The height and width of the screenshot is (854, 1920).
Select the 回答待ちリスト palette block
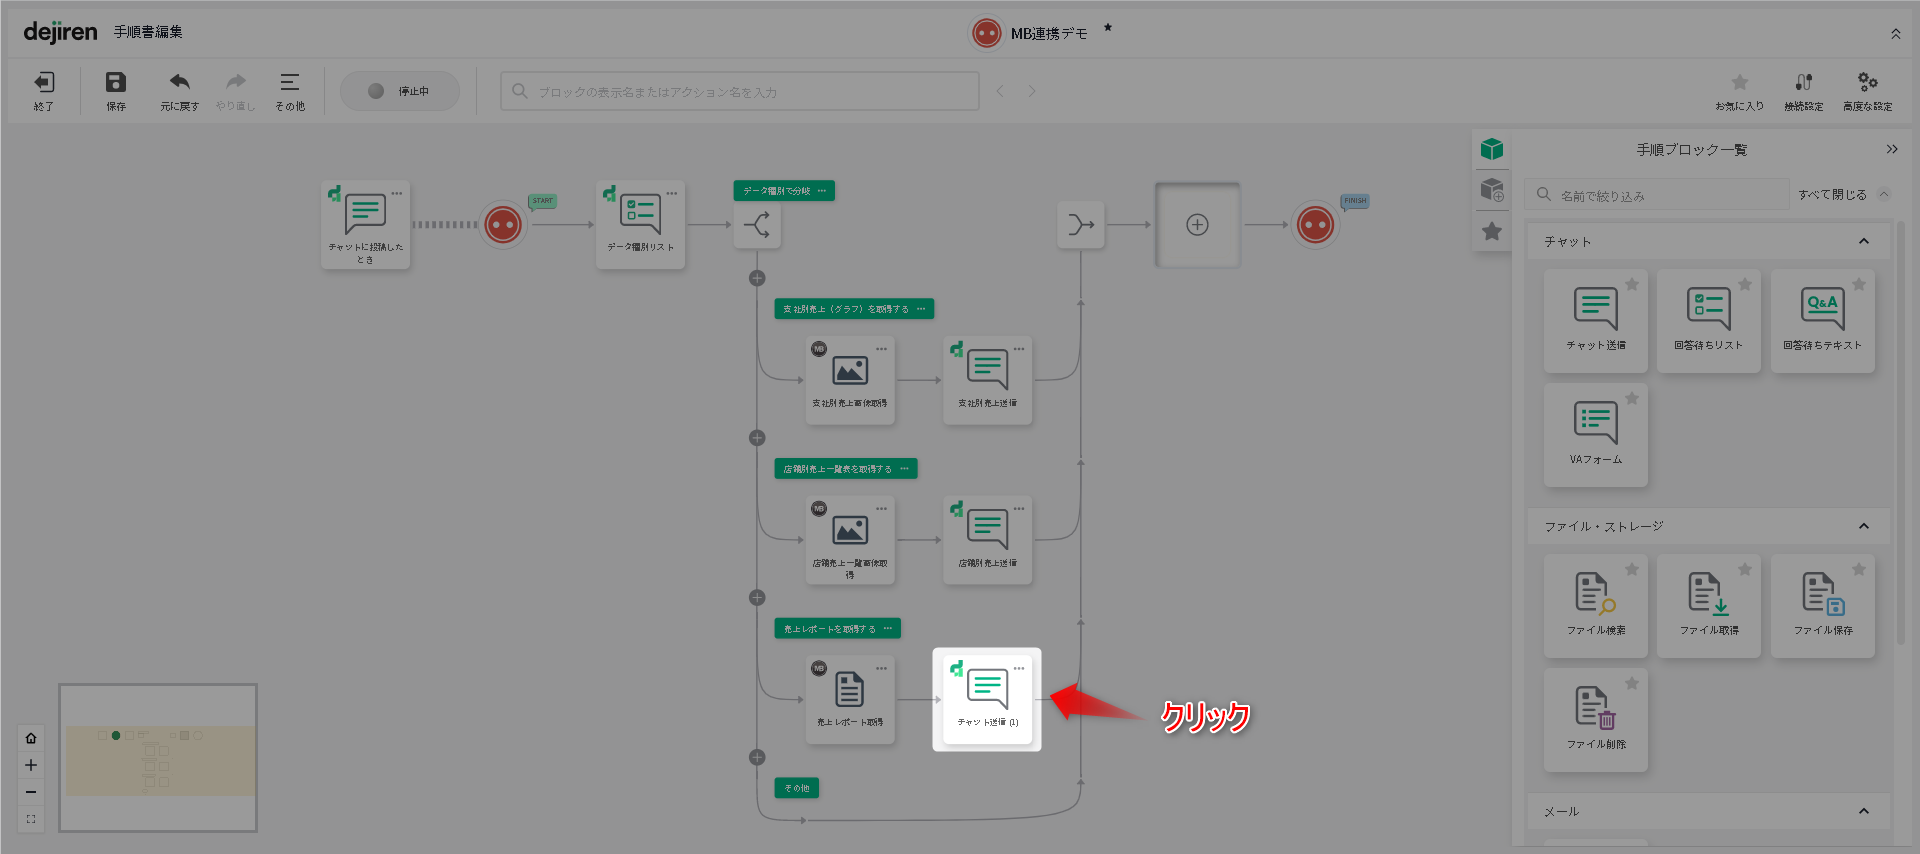pos(1709,321)
